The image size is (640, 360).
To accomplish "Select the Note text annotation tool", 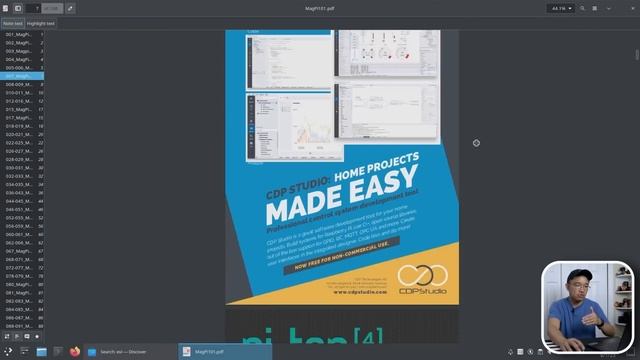I will click(13, 24).
